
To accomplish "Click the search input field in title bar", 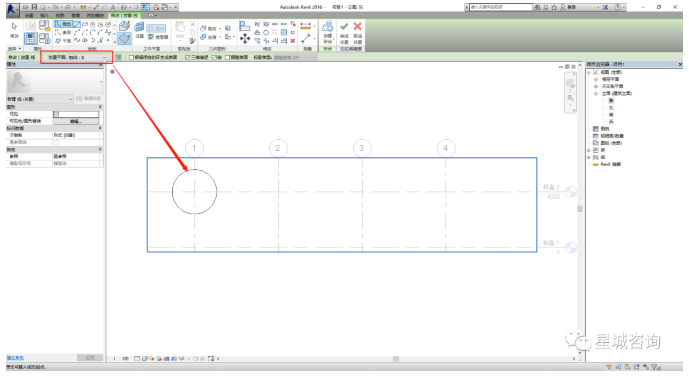I will pos(500,7).
